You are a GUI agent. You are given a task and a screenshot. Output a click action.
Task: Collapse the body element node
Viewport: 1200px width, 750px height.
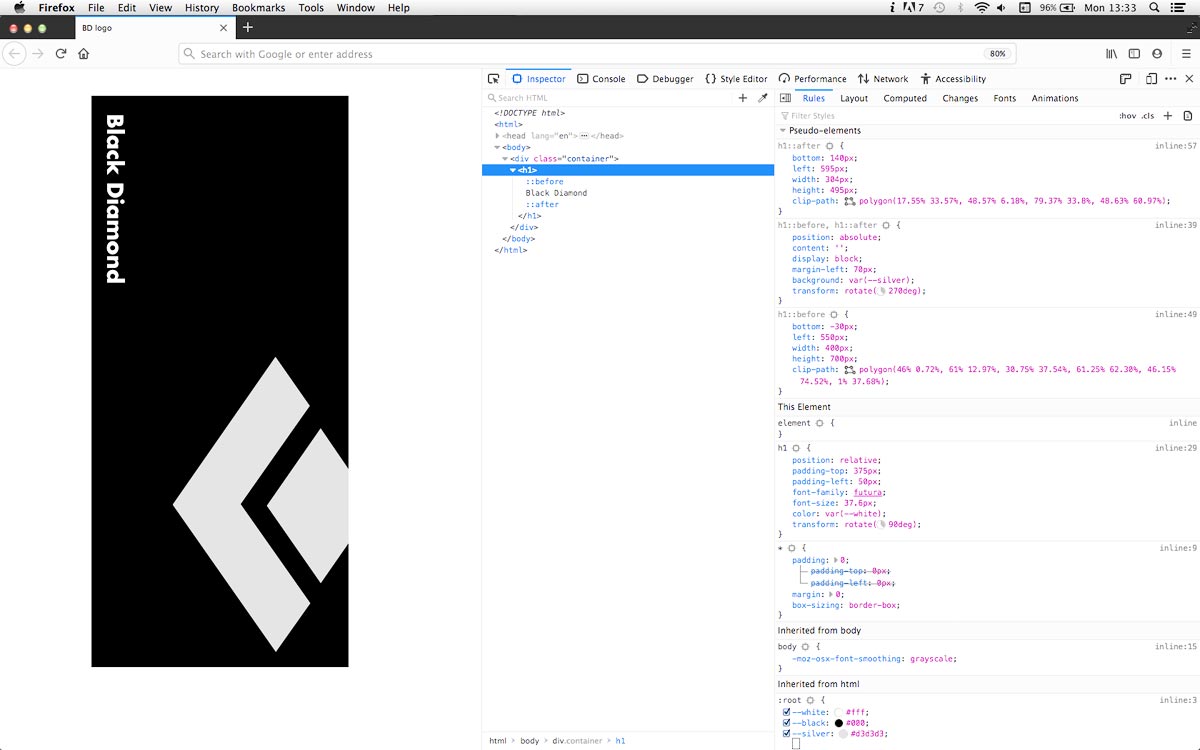point(497,148)
